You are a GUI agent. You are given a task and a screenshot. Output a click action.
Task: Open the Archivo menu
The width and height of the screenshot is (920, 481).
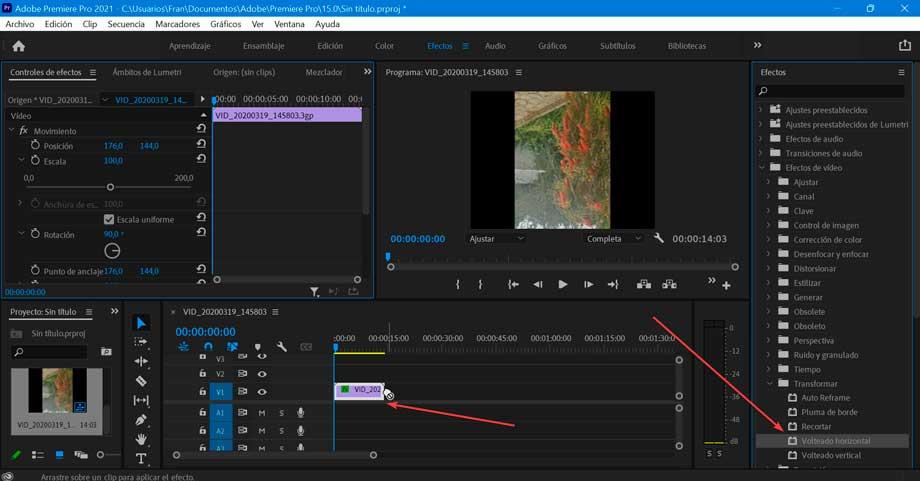pos(20,24)
